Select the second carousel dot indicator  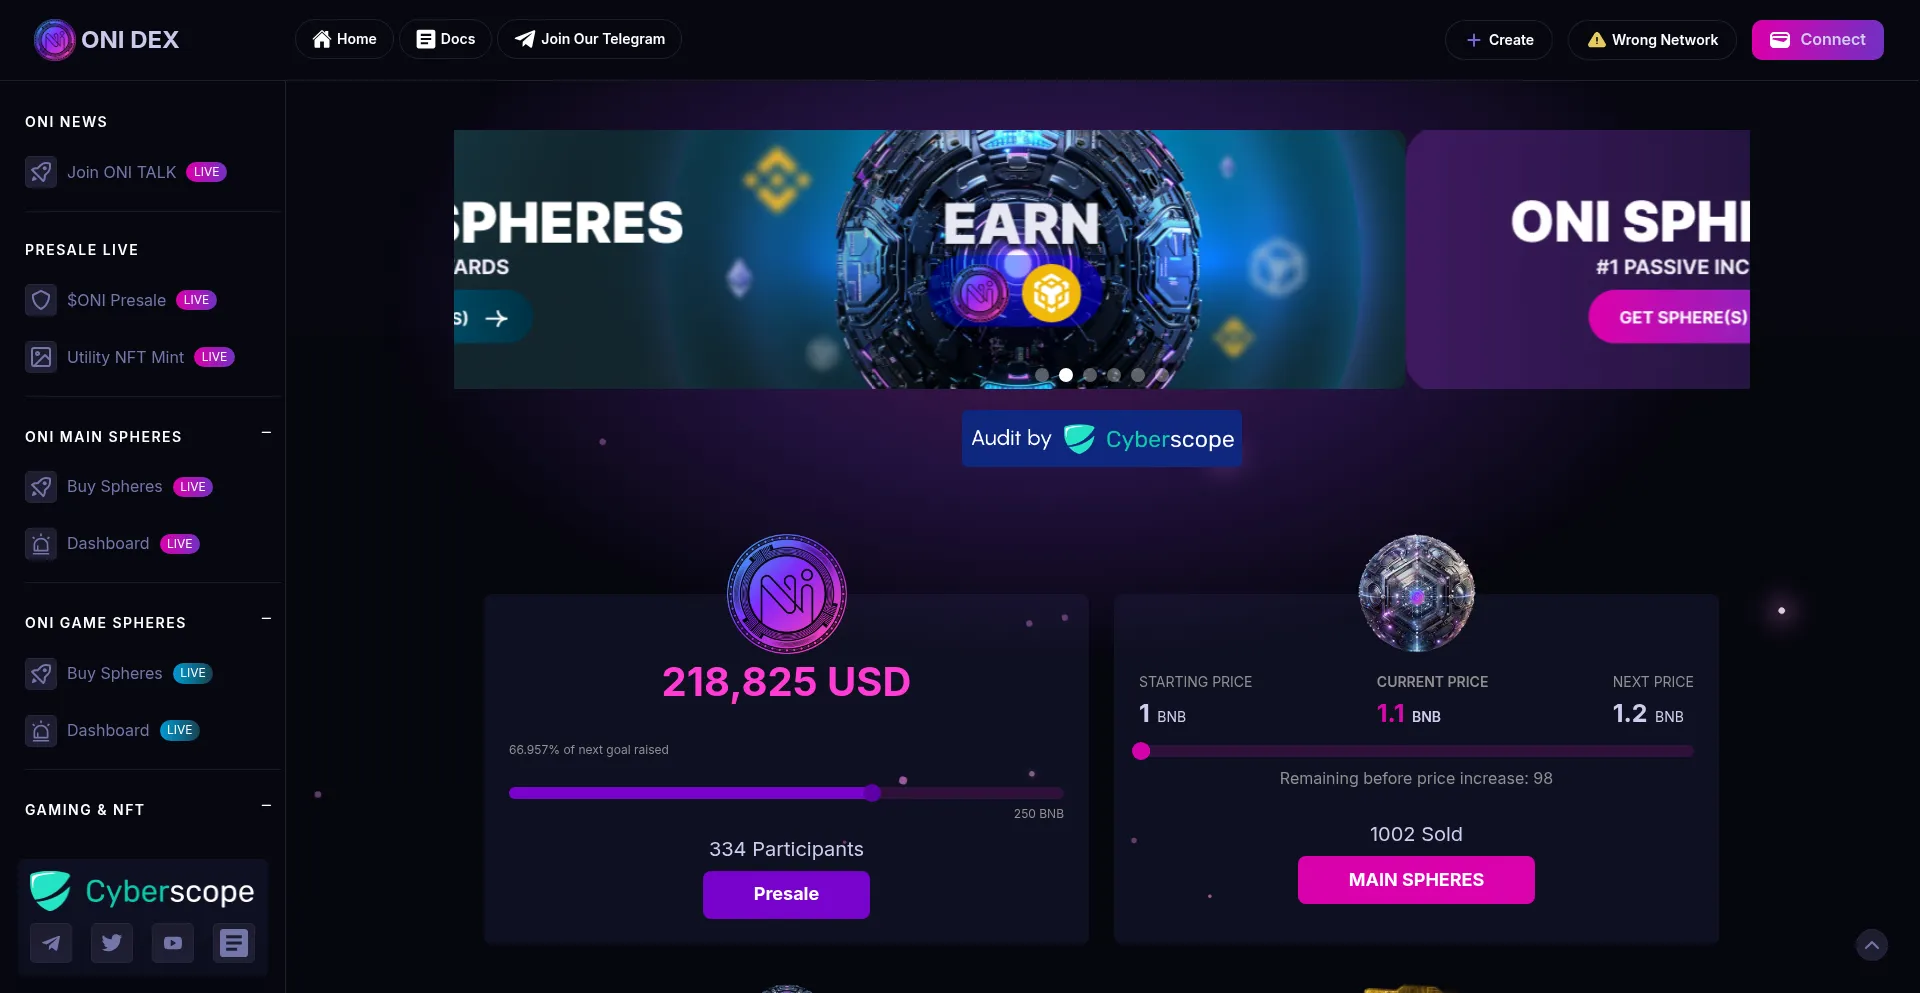coord(1066,375)
